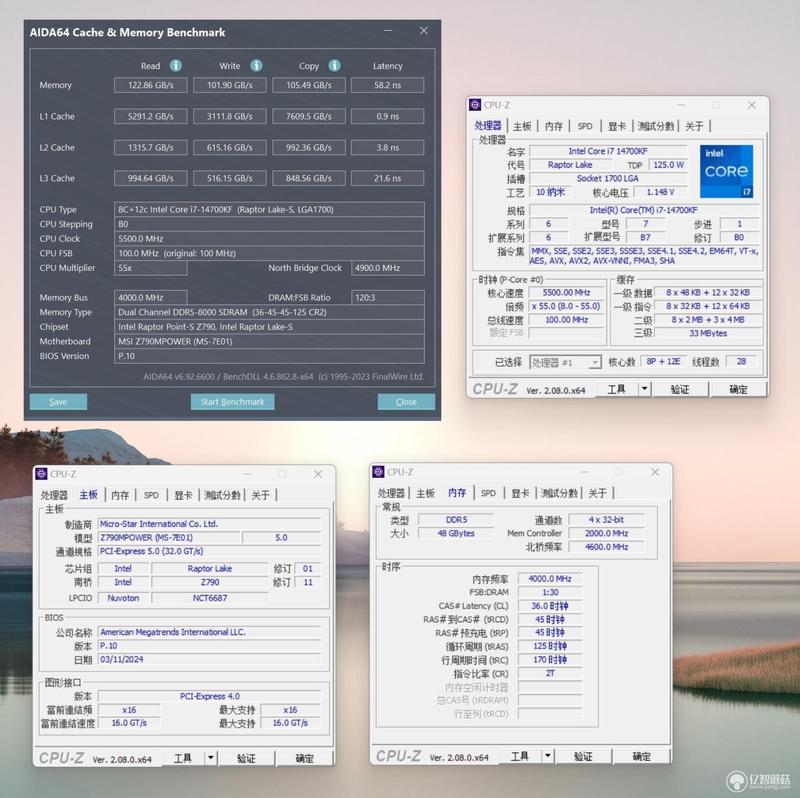Screen dimensions: 800x798
Task: Open the processor selection dropdown 处理器 #1
Action: point(565,362)
